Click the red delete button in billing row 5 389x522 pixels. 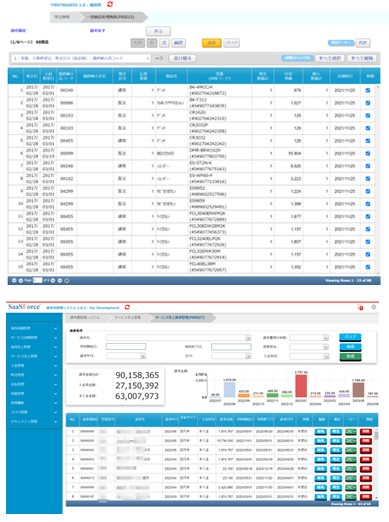(x=366, y=469)
